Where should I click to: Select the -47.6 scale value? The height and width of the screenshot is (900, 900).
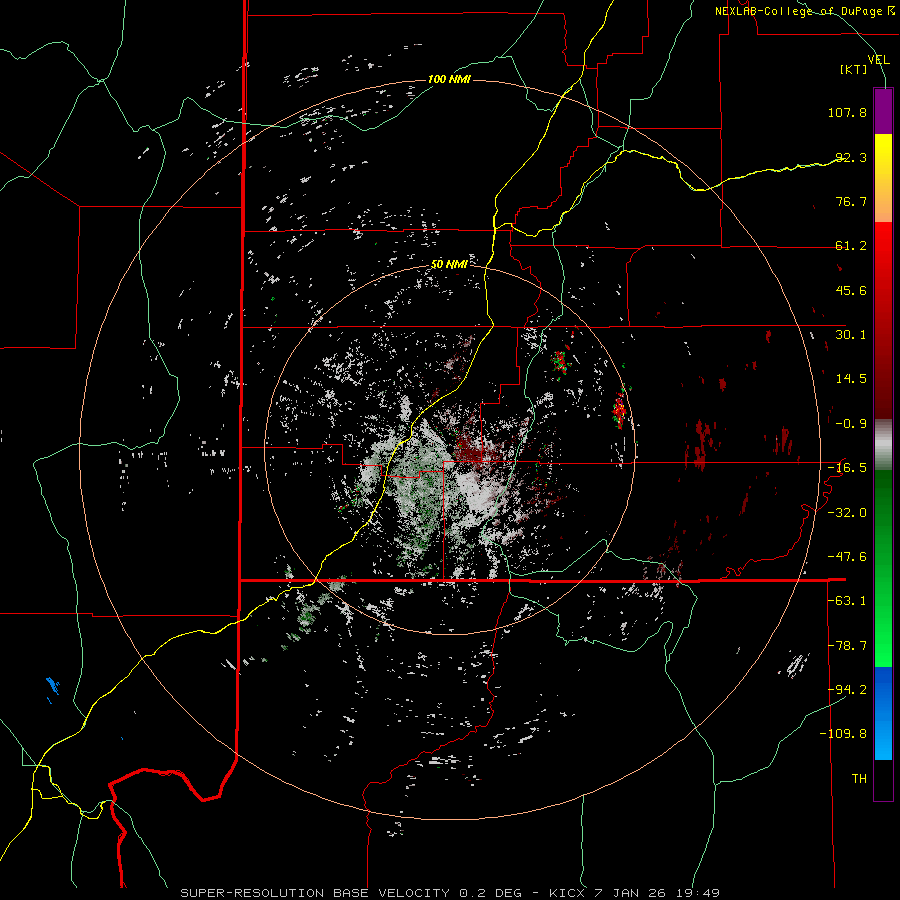[x=847, y=557]
